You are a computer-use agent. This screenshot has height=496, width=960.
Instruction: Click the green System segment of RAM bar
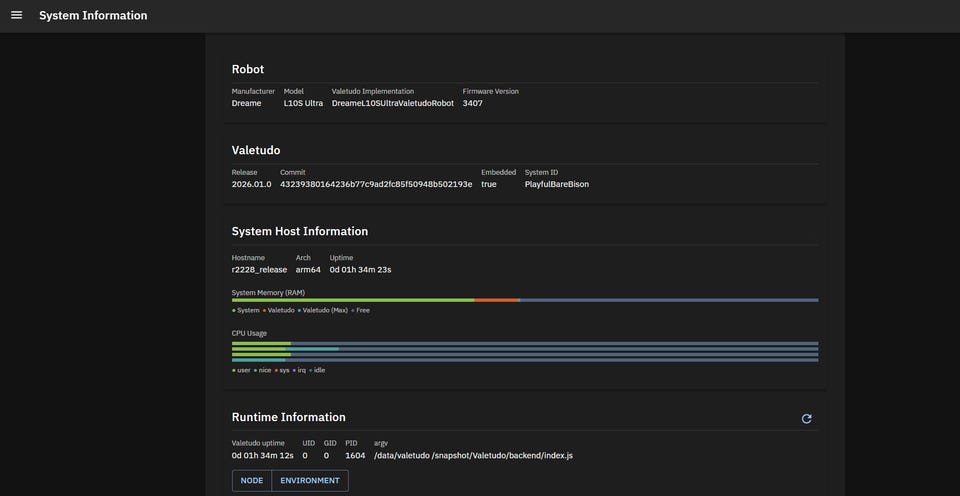pyautogui.click(x=350, y=300)
